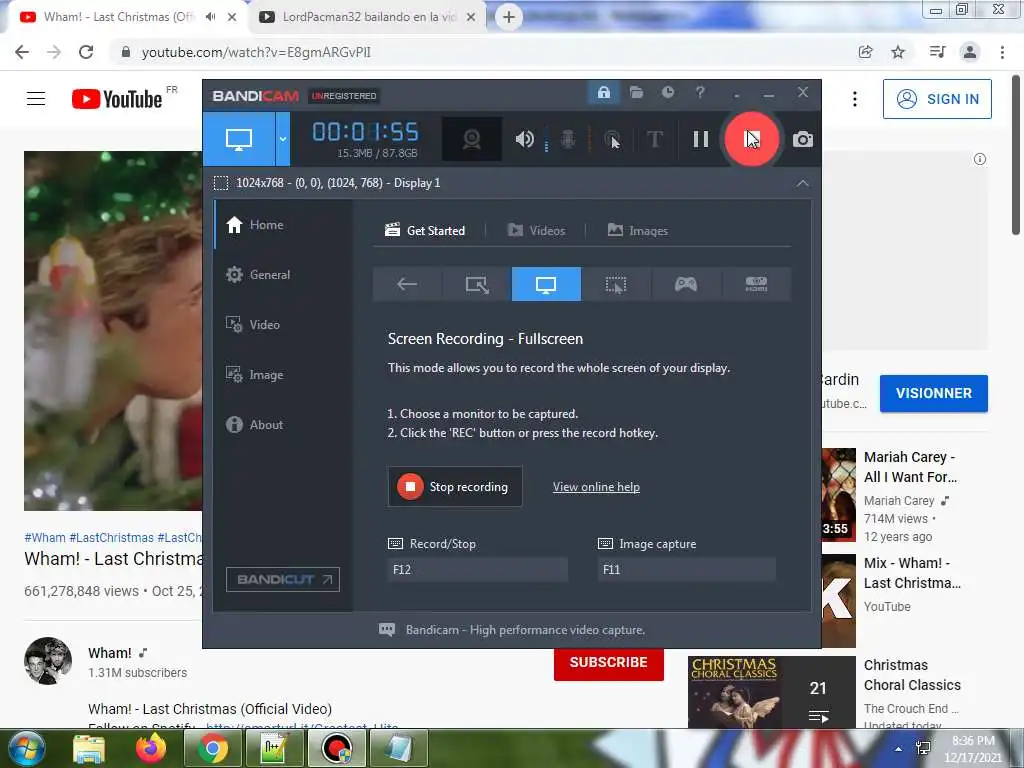Click the #Wham hashtag link
1024x768 pixels.
coord(45,537)
